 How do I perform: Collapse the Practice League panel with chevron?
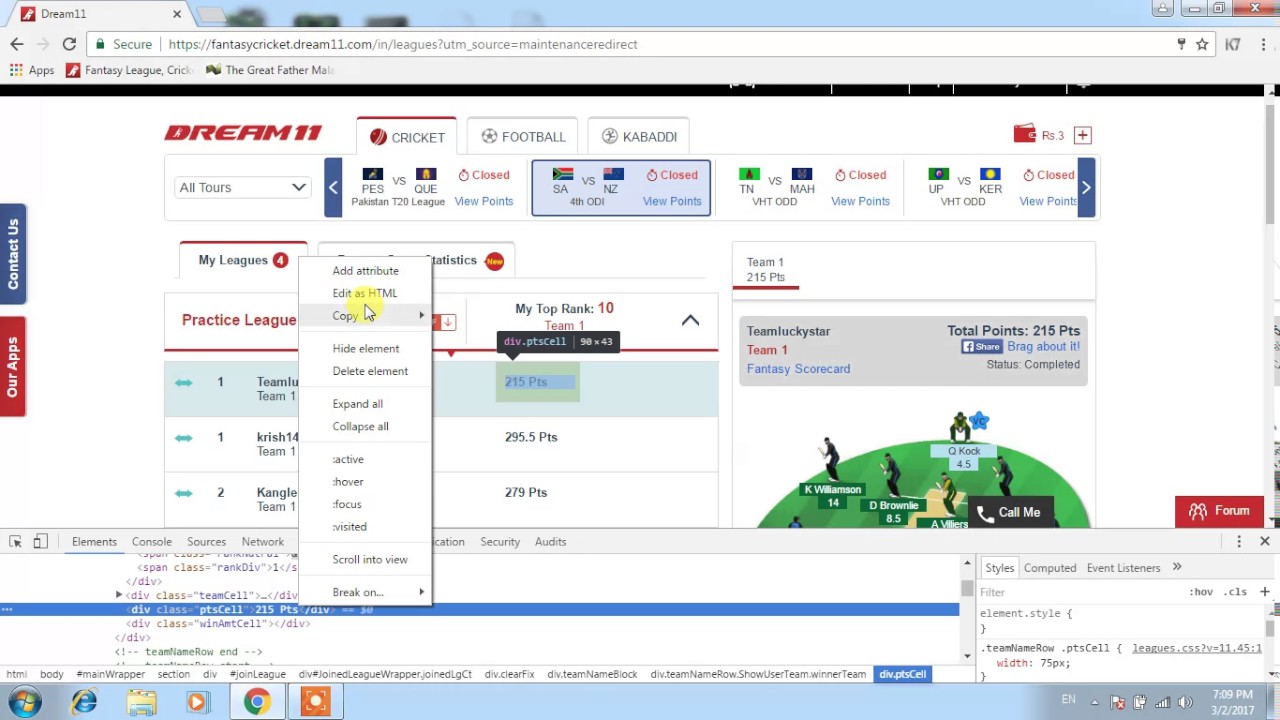[x=690, y=320]
